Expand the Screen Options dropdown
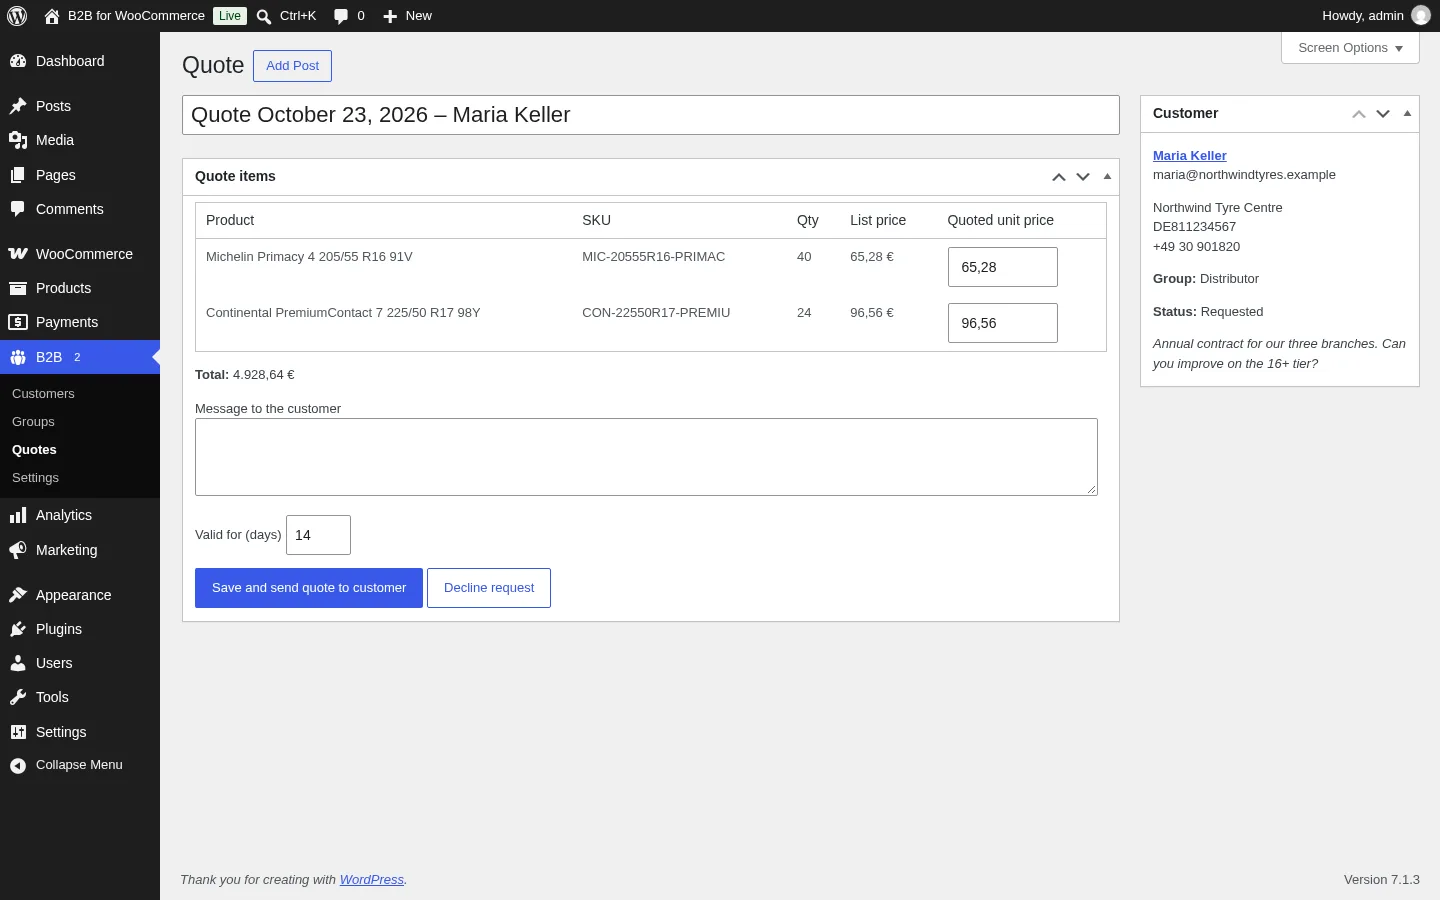The image size is (1440, 900). coord(1350,48)
